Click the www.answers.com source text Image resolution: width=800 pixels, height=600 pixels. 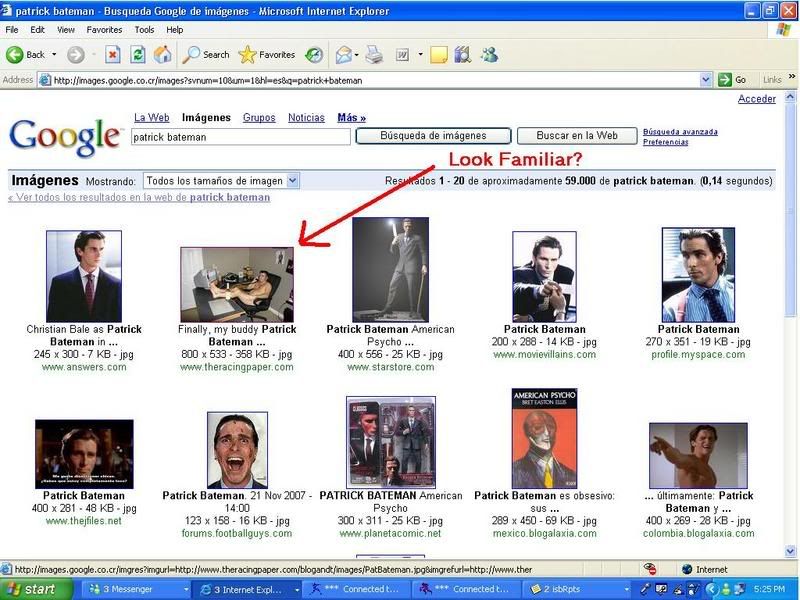pos(84,367)
